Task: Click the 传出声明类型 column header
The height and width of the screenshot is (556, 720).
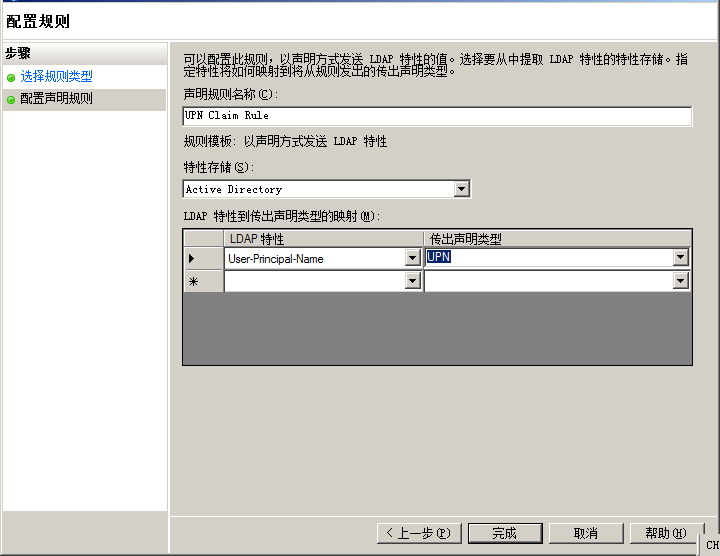Action: pyautogui.click(x=557, y=239)
